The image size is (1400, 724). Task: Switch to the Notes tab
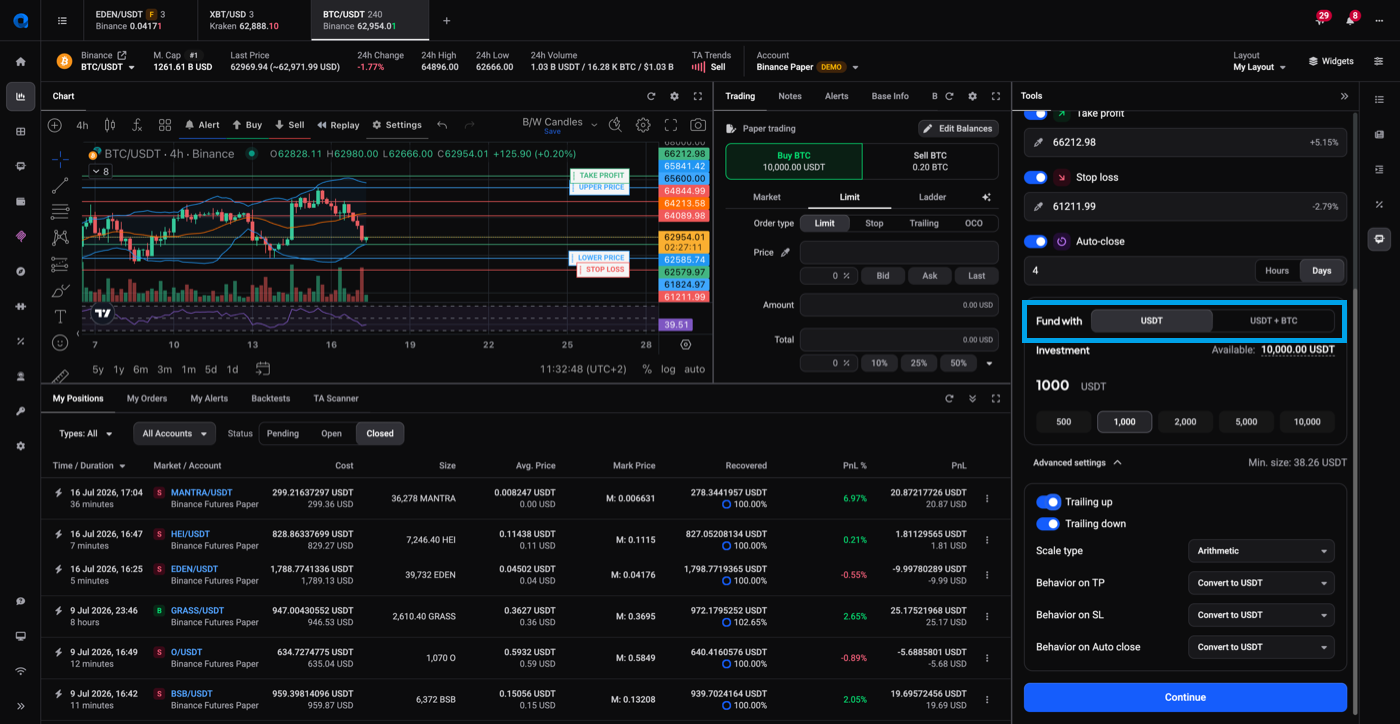790,96
